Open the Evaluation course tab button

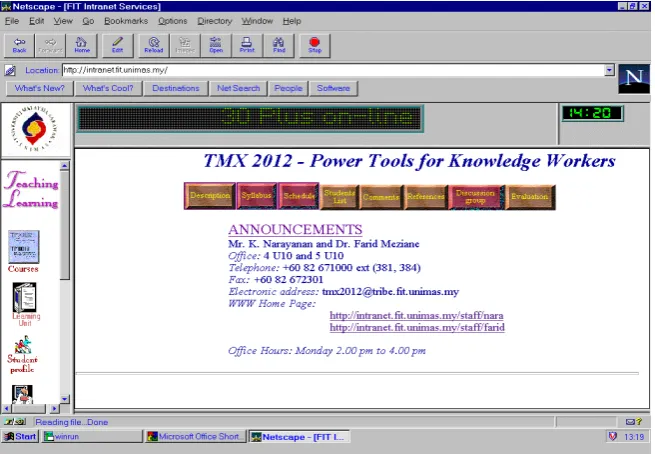pyautogui.click(x=530, y=197)
